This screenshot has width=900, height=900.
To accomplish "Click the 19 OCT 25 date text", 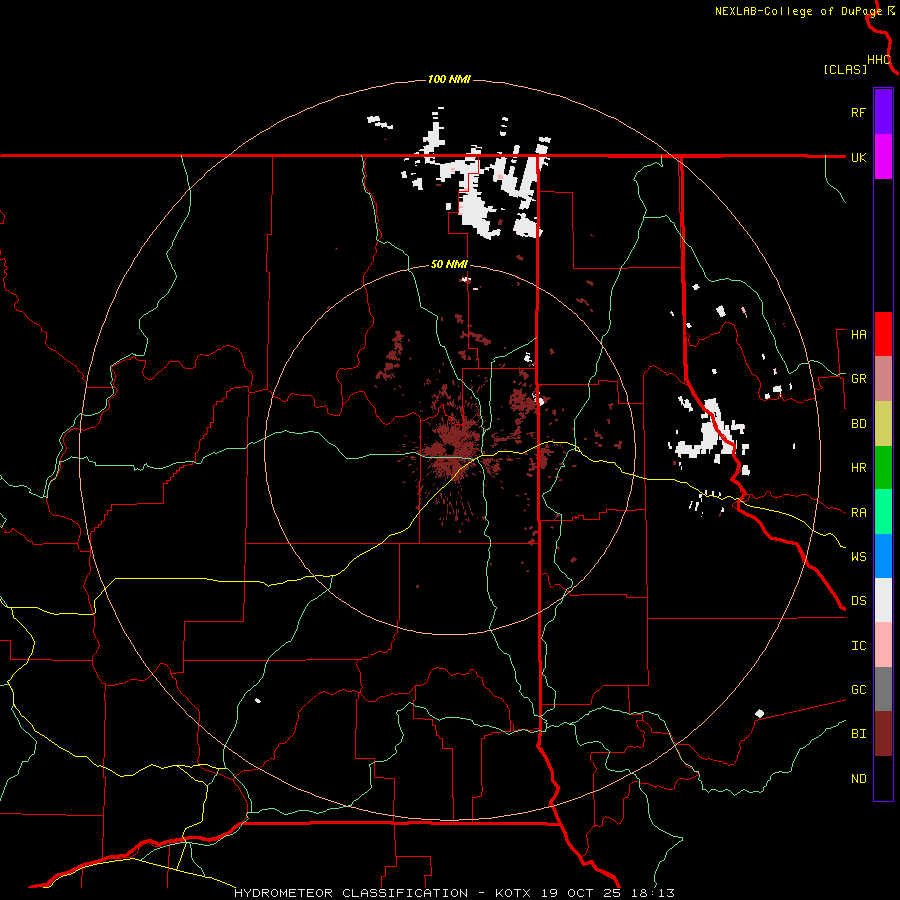I will point(580,893).
